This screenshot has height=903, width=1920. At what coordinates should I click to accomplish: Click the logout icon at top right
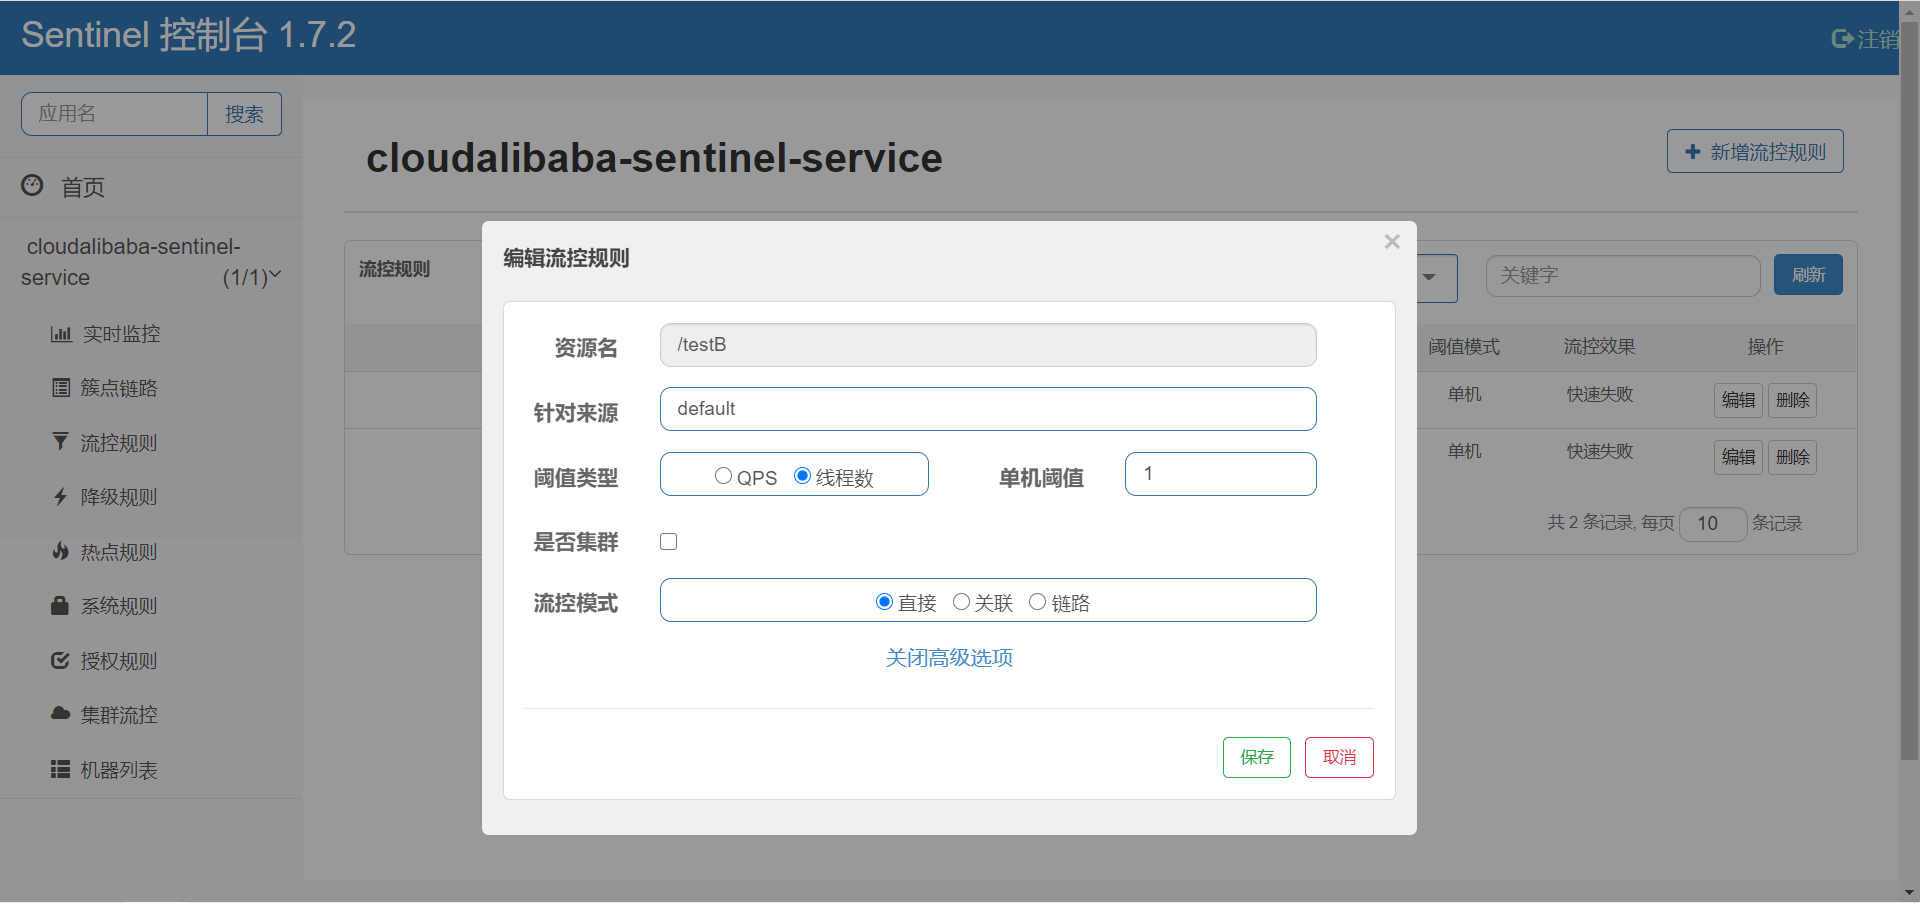(1842, 39)
